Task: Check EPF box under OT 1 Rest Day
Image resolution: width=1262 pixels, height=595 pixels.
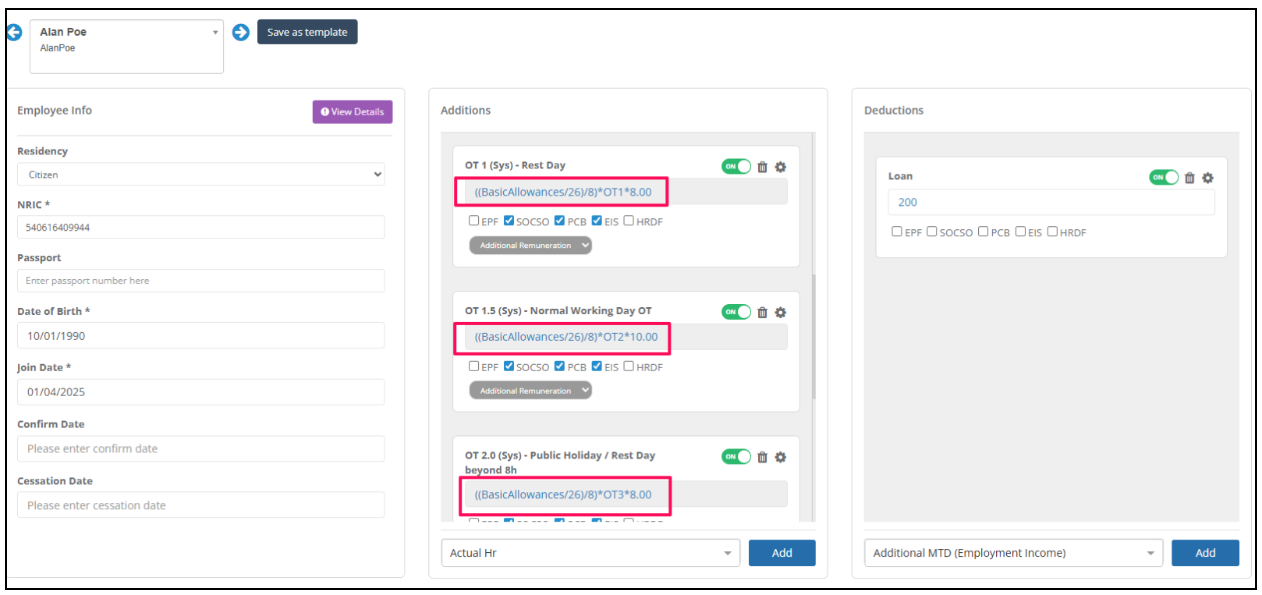Action: click(x=474, y=221)
